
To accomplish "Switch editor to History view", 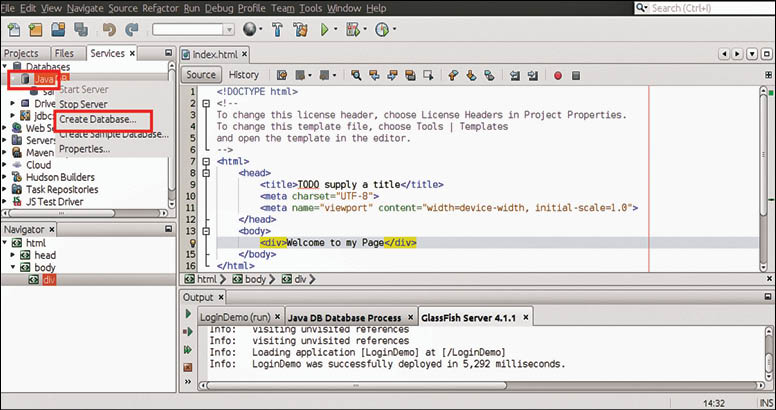I will coord(243,75).
